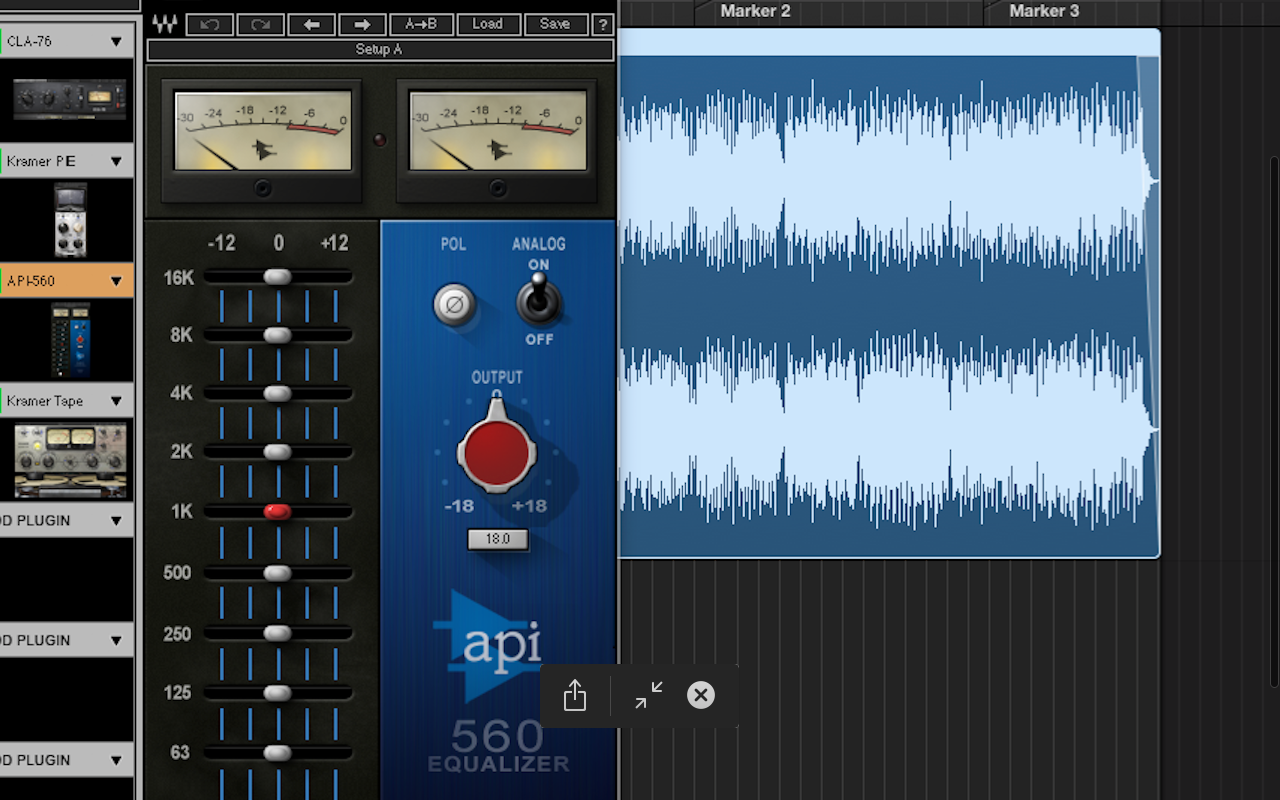This screenshot has height=800, width=1280.
Task: Click the red 1K band slider
Action: 277,512
